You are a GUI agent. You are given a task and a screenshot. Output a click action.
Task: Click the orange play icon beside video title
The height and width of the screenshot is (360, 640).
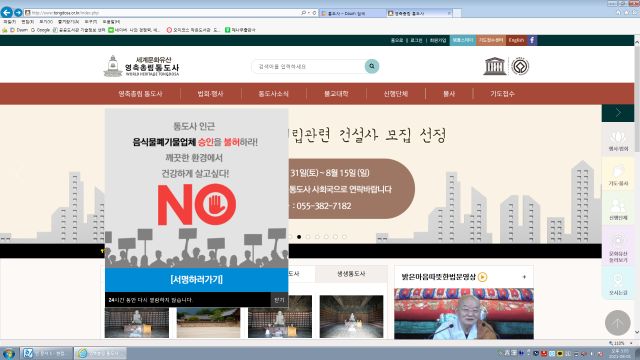(x=482, y=277)
